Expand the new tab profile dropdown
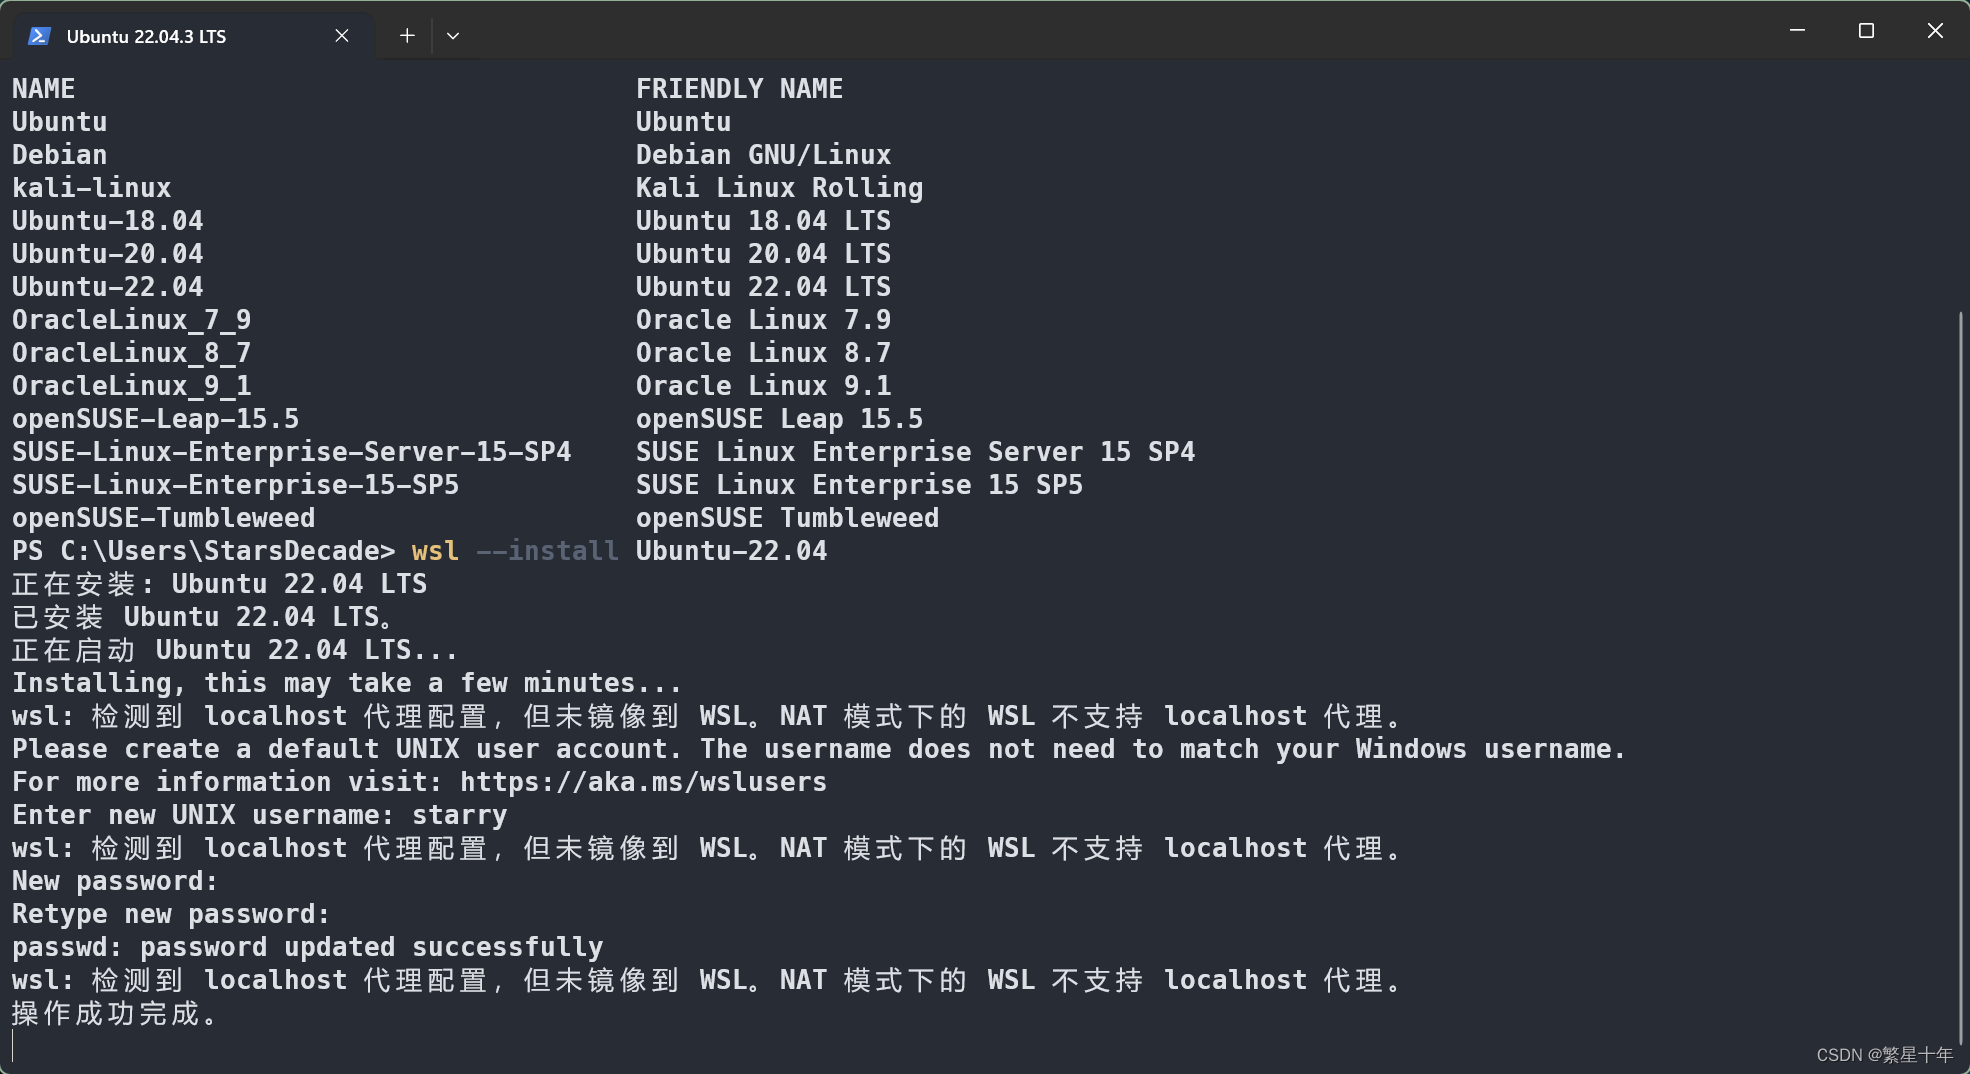This screenshot has height=1074, width=1970. point(453,36)
